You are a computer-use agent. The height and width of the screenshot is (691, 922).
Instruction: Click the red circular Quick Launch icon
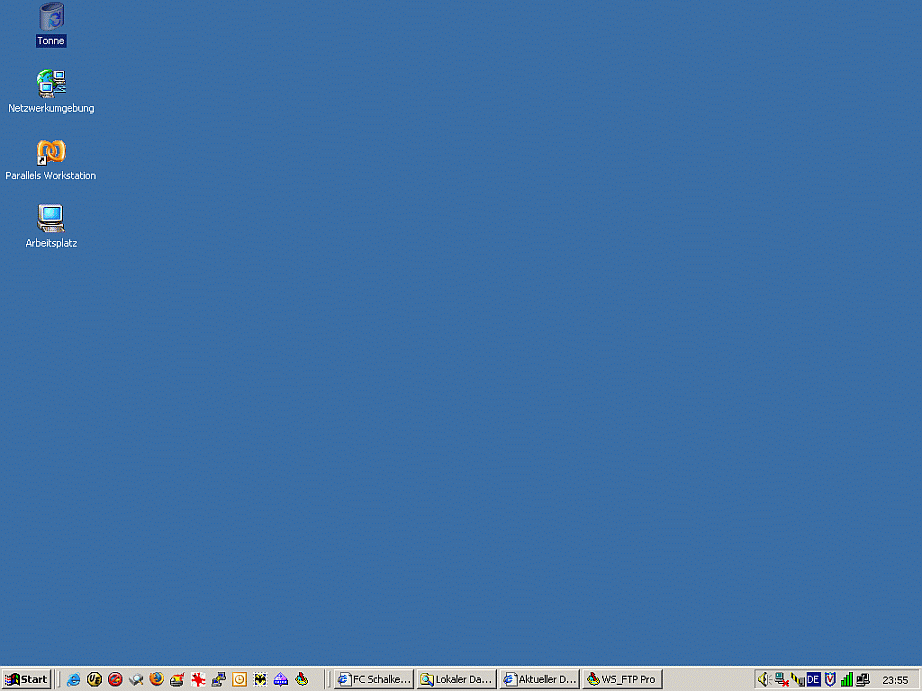[x=115, y=679]
